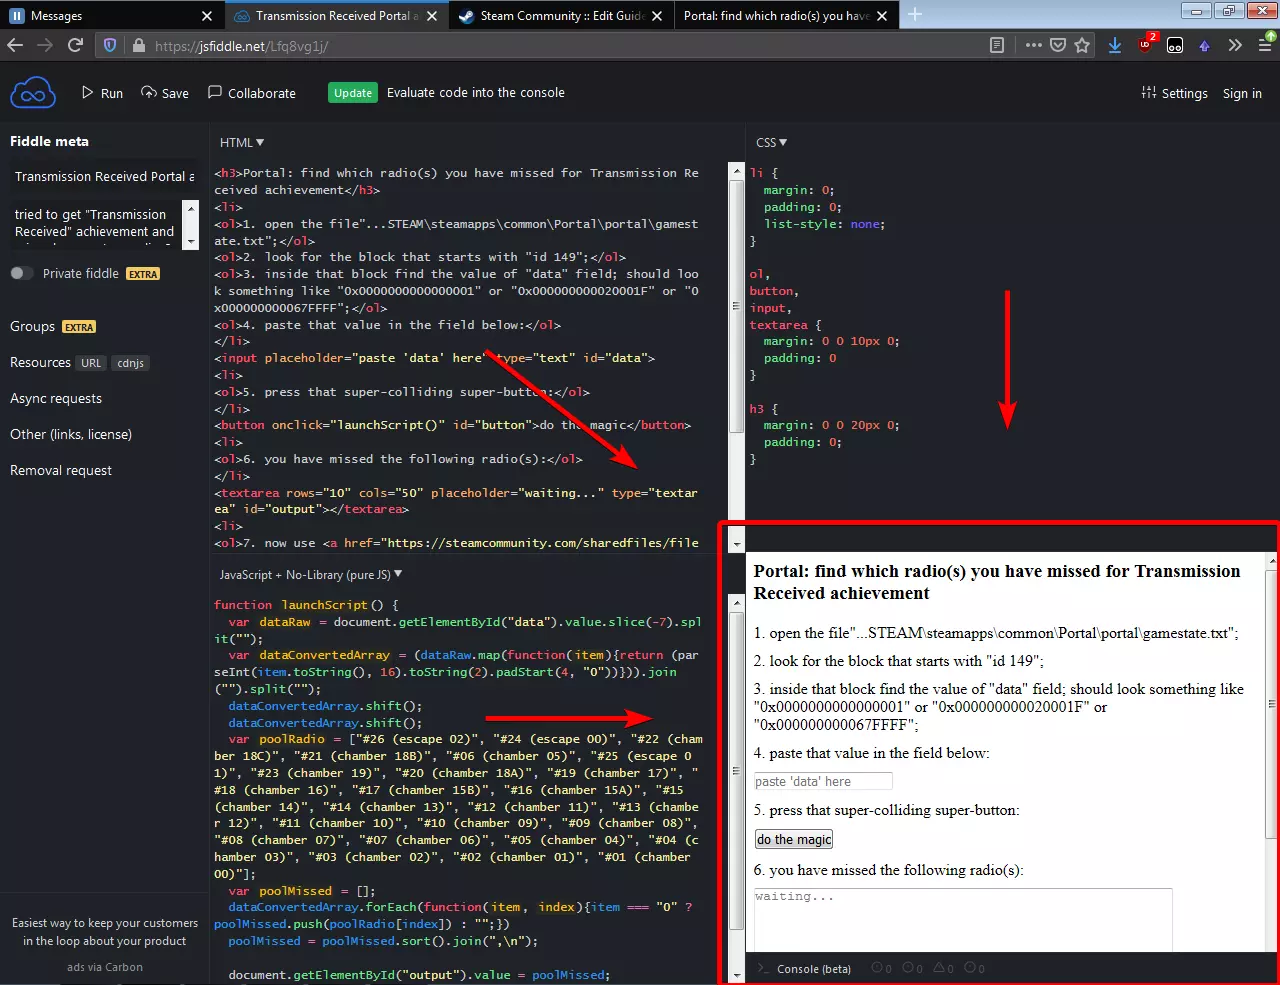Click the Carbon ad text link
Viewport: 1280px width, 985px height.
[105, 932]
